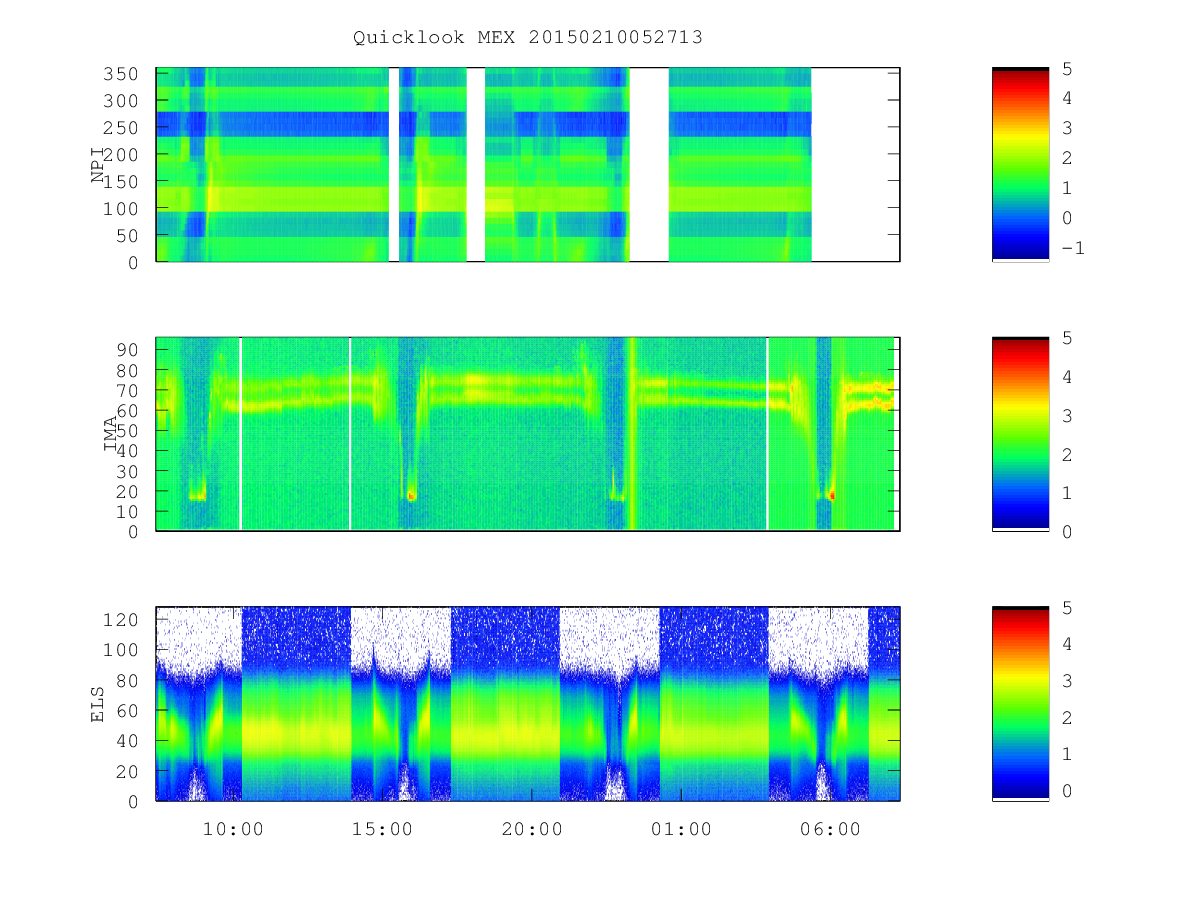Image resolution: width=1200 pixels, height=900 pixels.
Task: Click the ELS panel color scale bar
Action: click(1020, 703)
